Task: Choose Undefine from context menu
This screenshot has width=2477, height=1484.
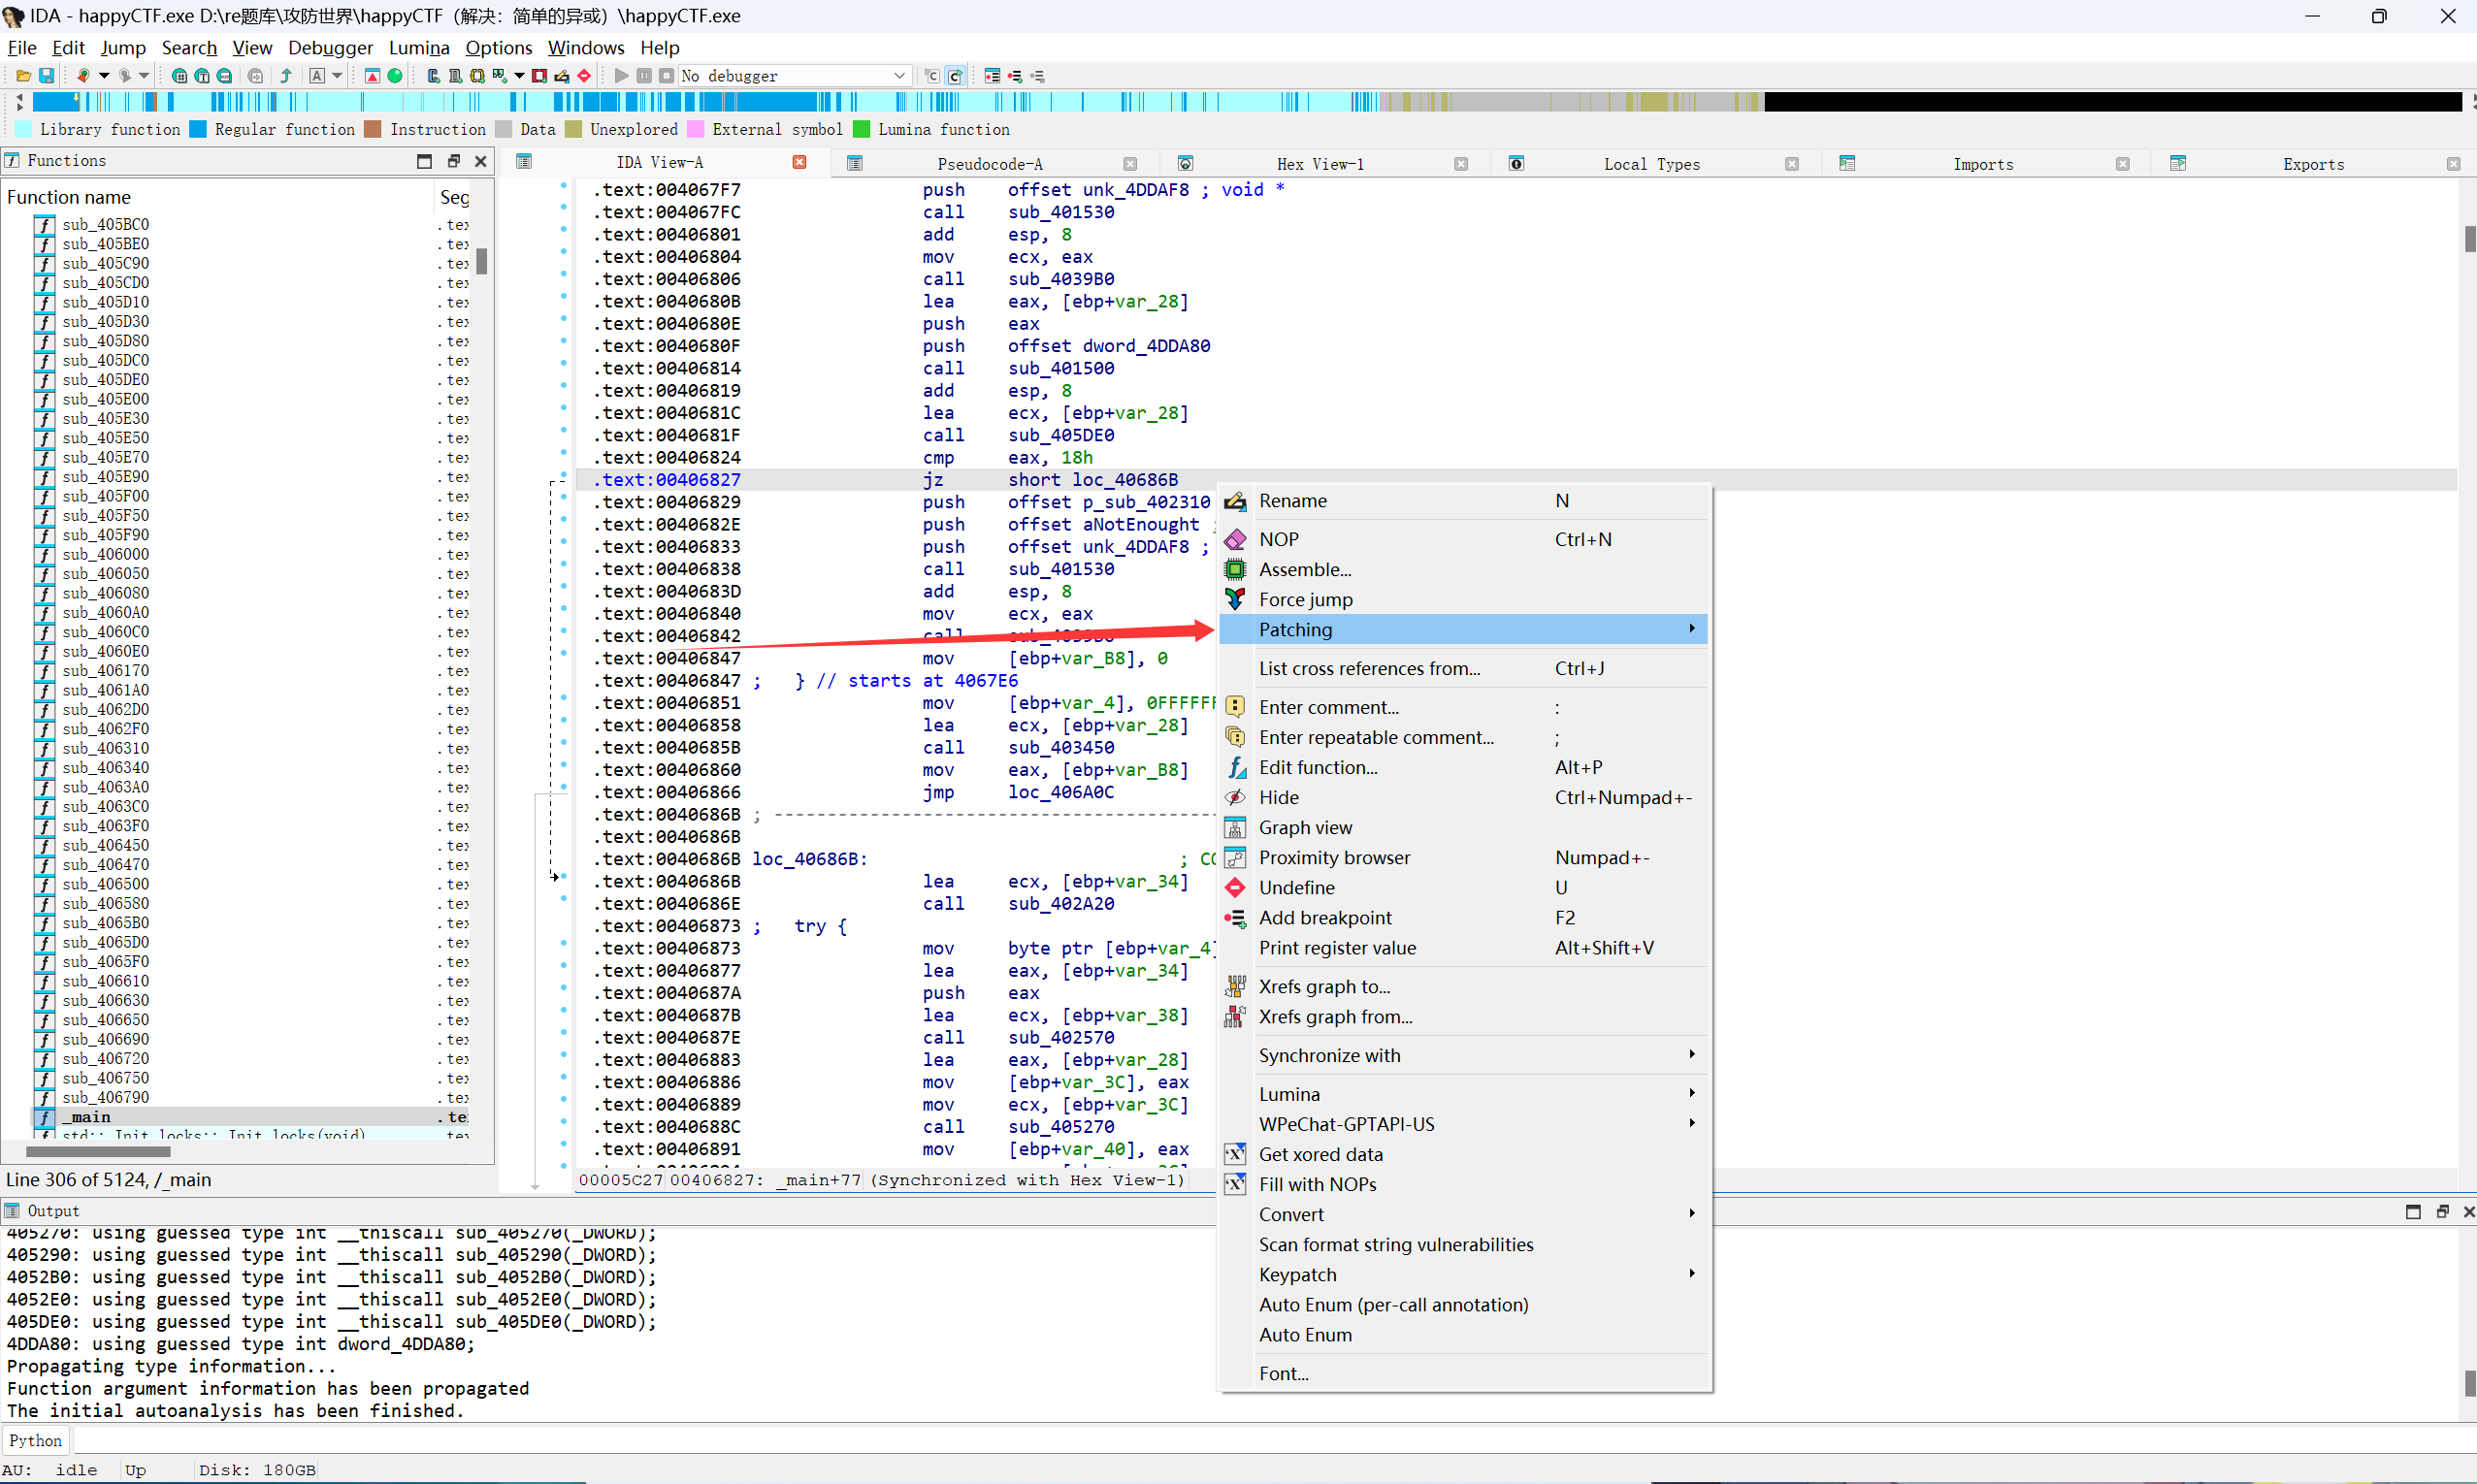Action: pos(1296,888)
